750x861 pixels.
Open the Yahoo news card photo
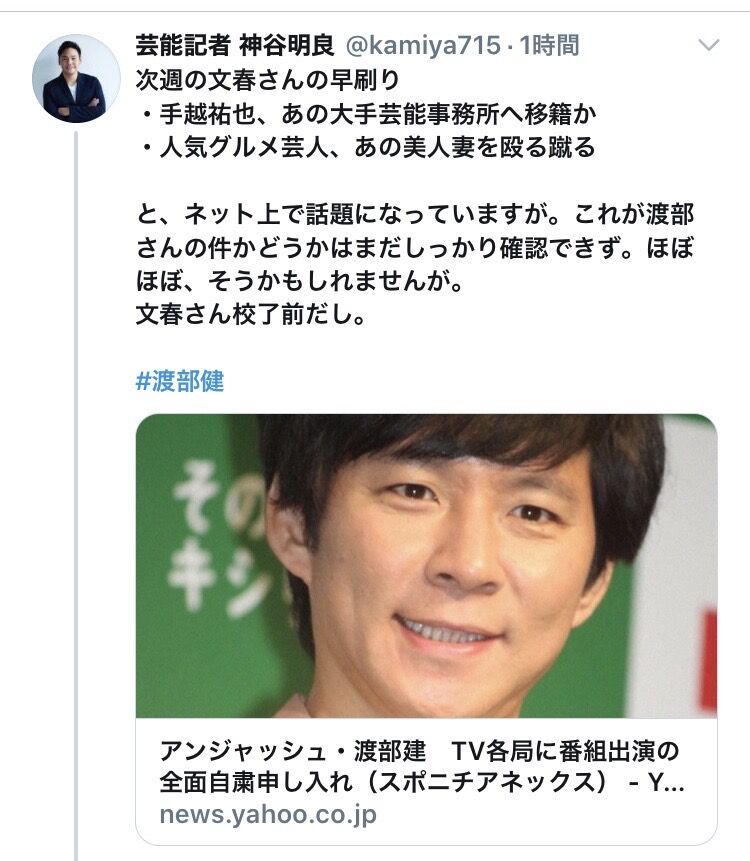tap(426, 566)
